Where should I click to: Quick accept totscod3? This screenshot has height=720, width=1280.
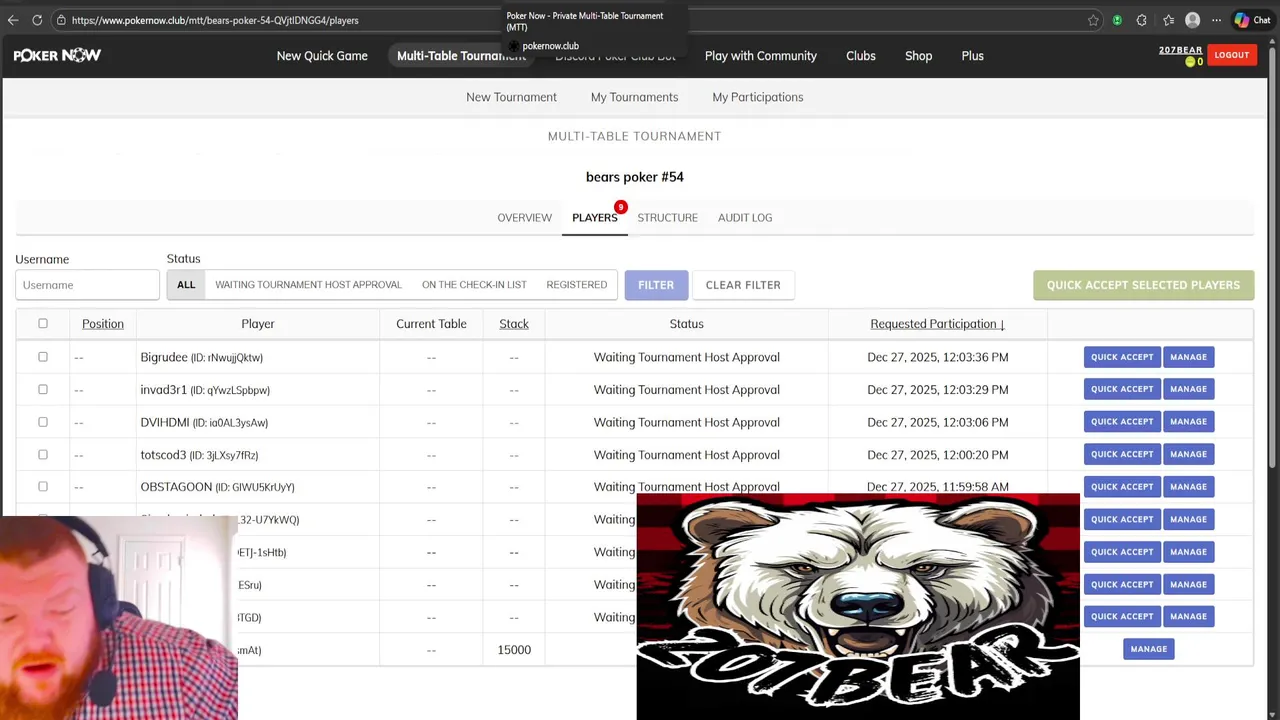1122,454
